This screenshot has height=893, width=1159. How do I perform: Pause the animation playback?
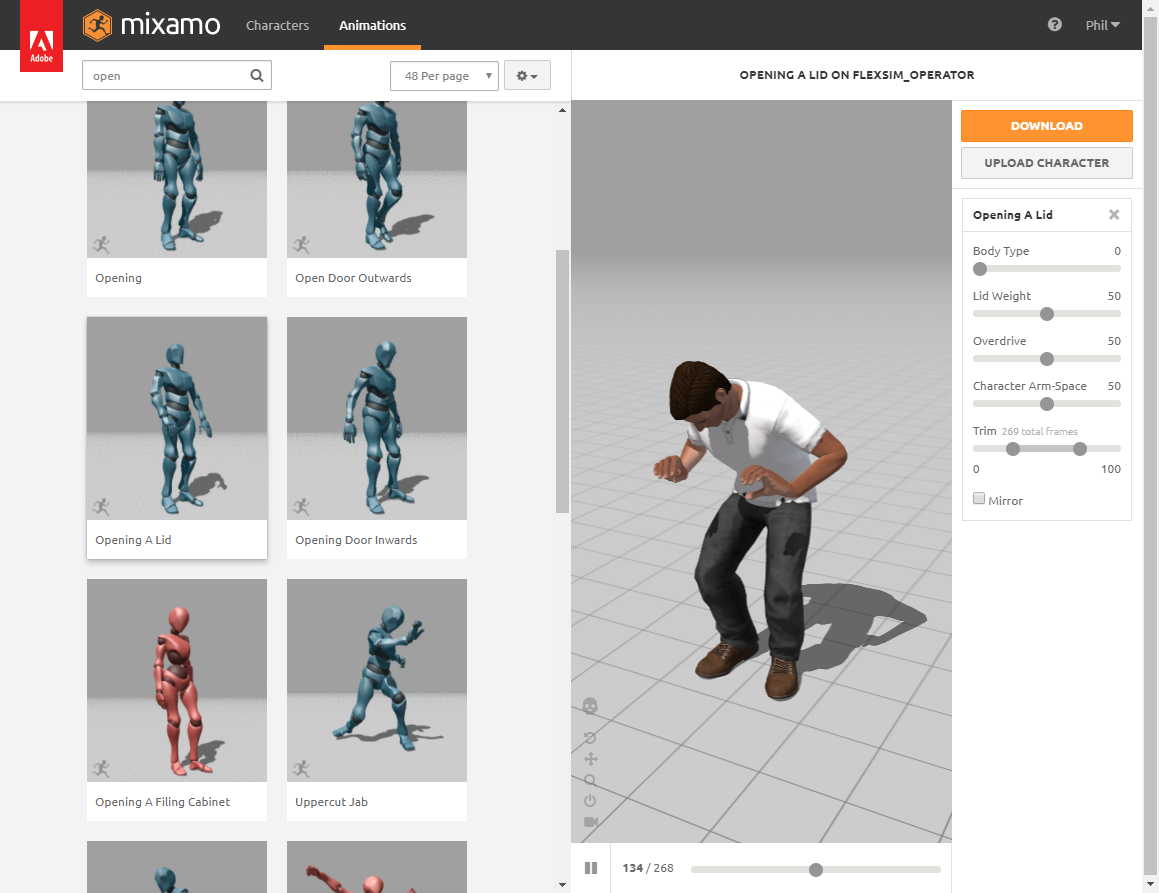(x=590, y=868)
